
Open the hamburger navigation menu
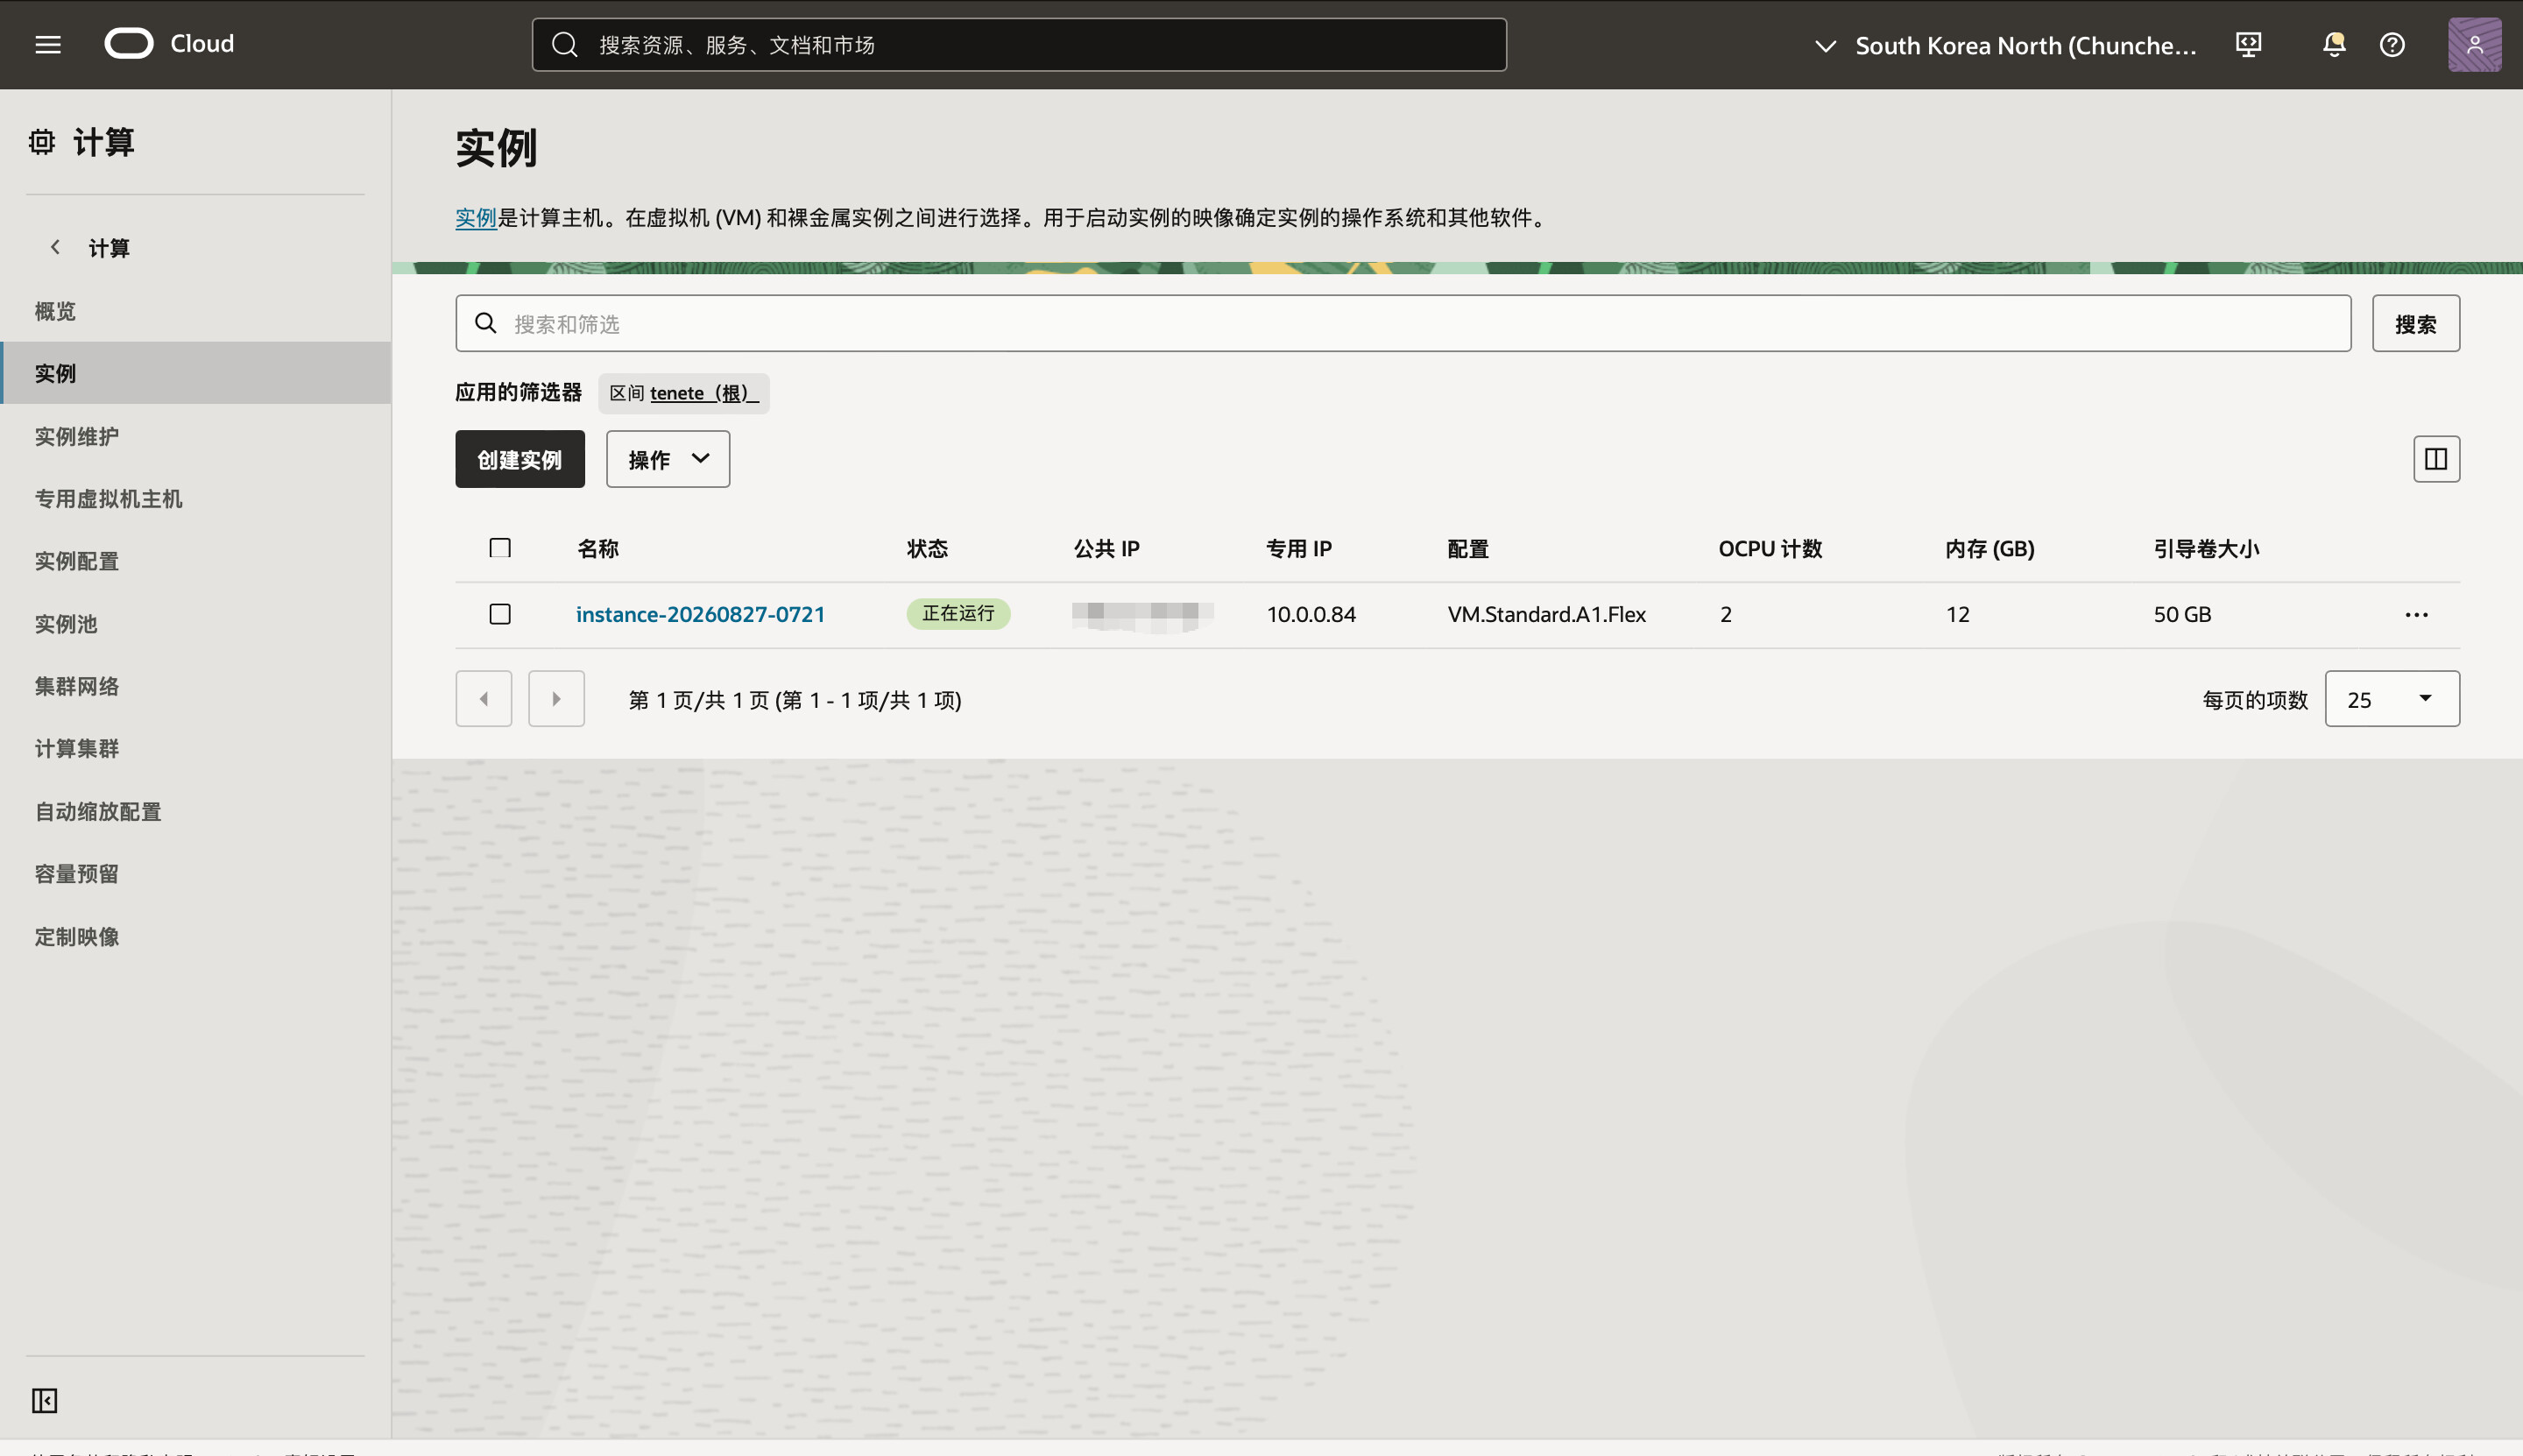pos(48,45)
